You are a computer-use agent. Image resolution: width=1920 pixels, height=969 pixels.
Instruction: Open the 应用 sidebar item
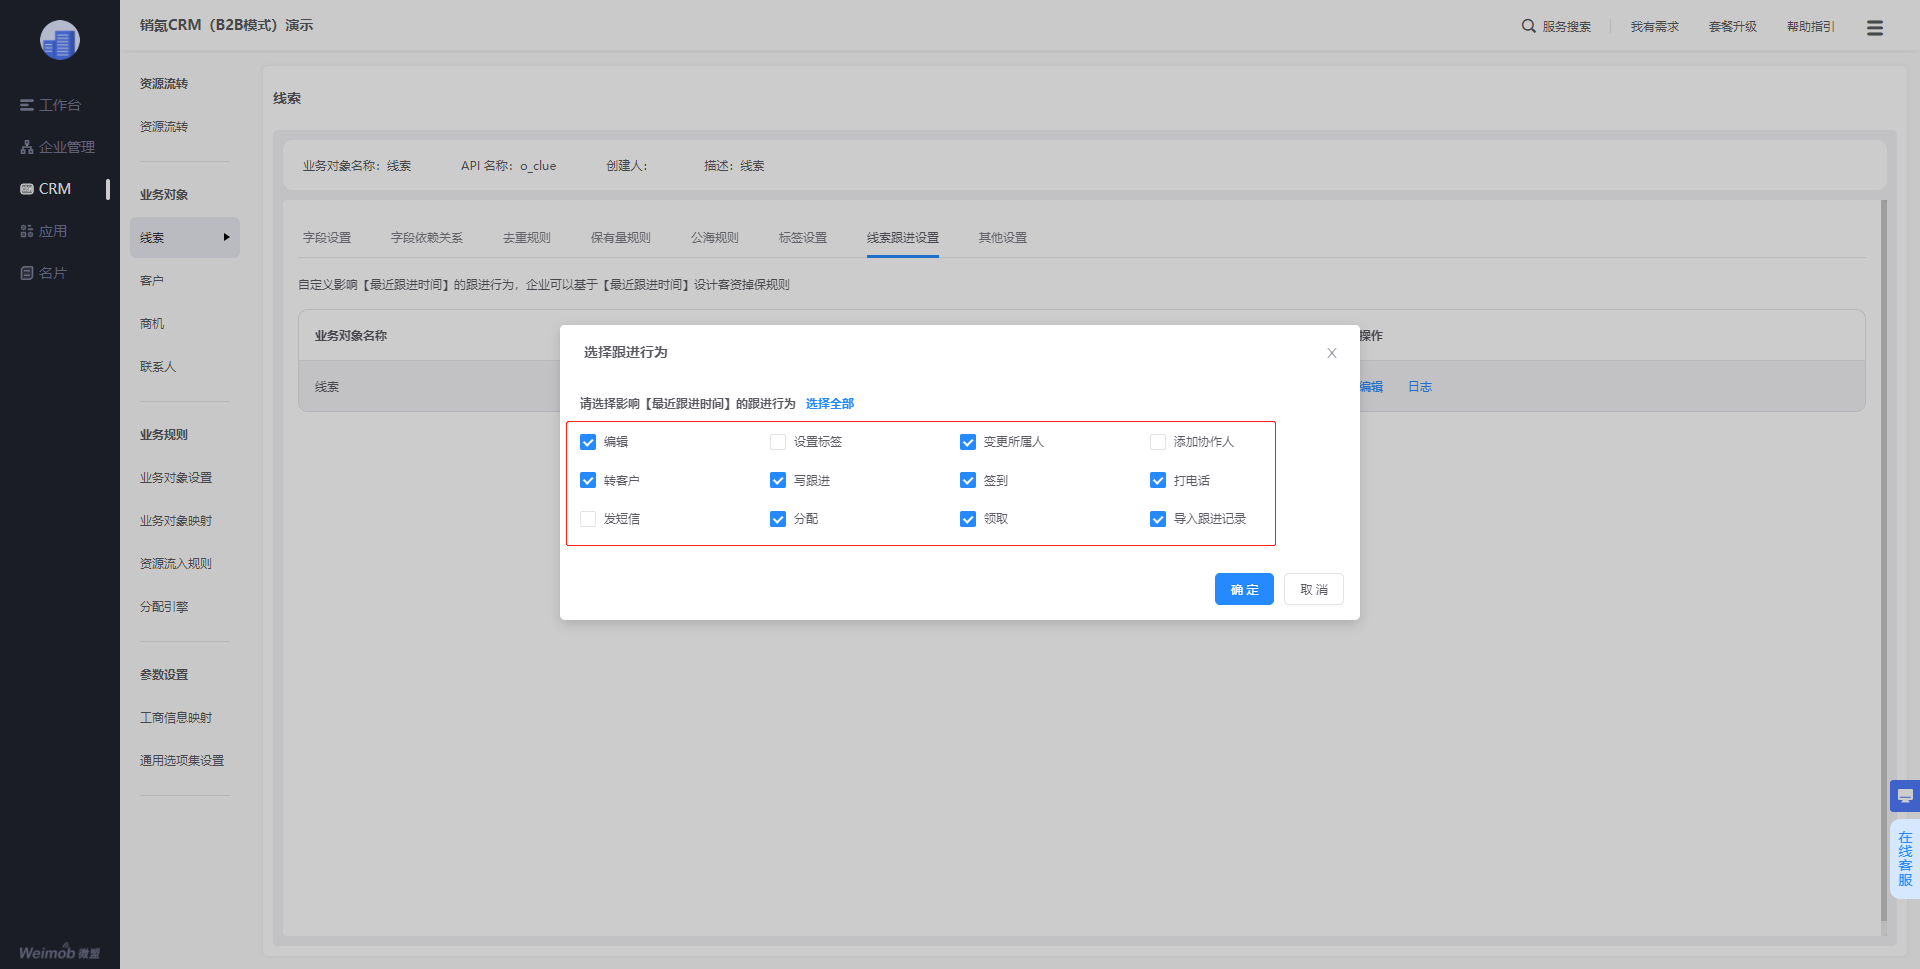(43, 231)
